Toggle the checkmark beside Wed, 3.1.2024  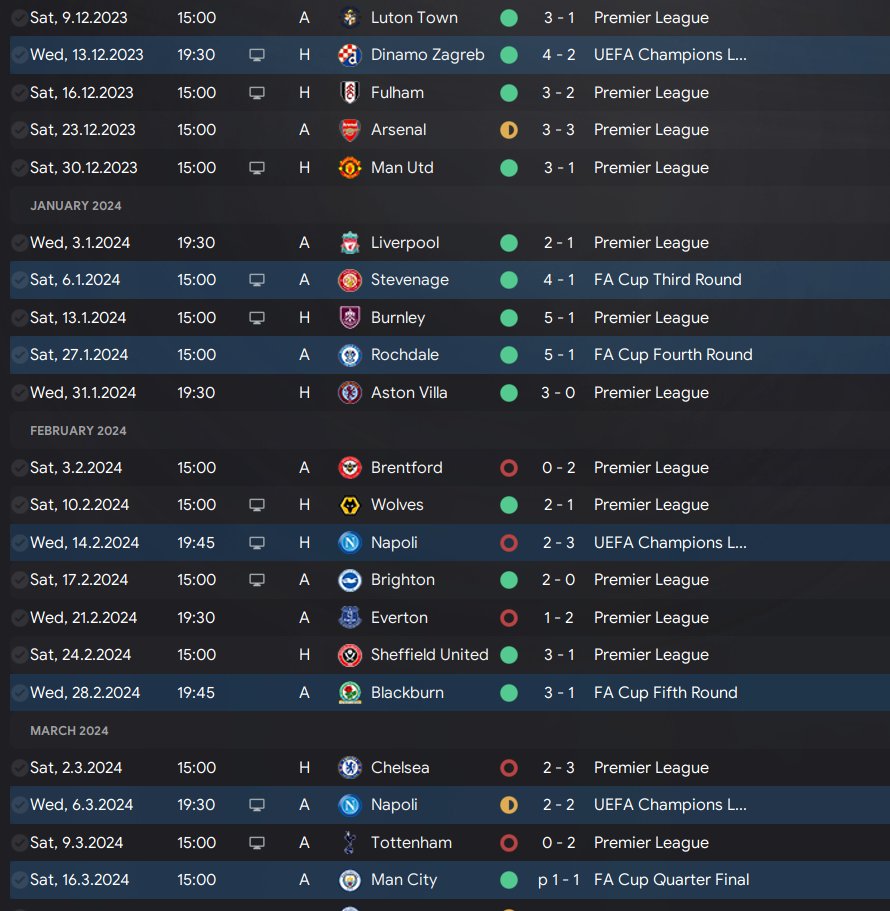click(x=18, y=243)
